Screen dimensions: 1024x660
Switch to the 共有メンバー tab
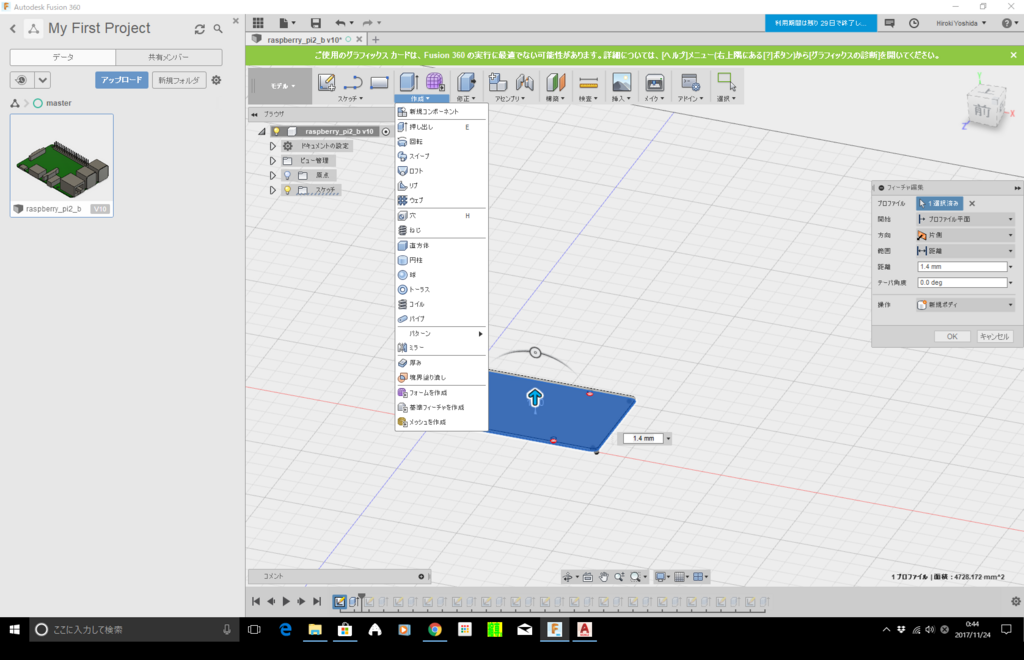(168, 57)
